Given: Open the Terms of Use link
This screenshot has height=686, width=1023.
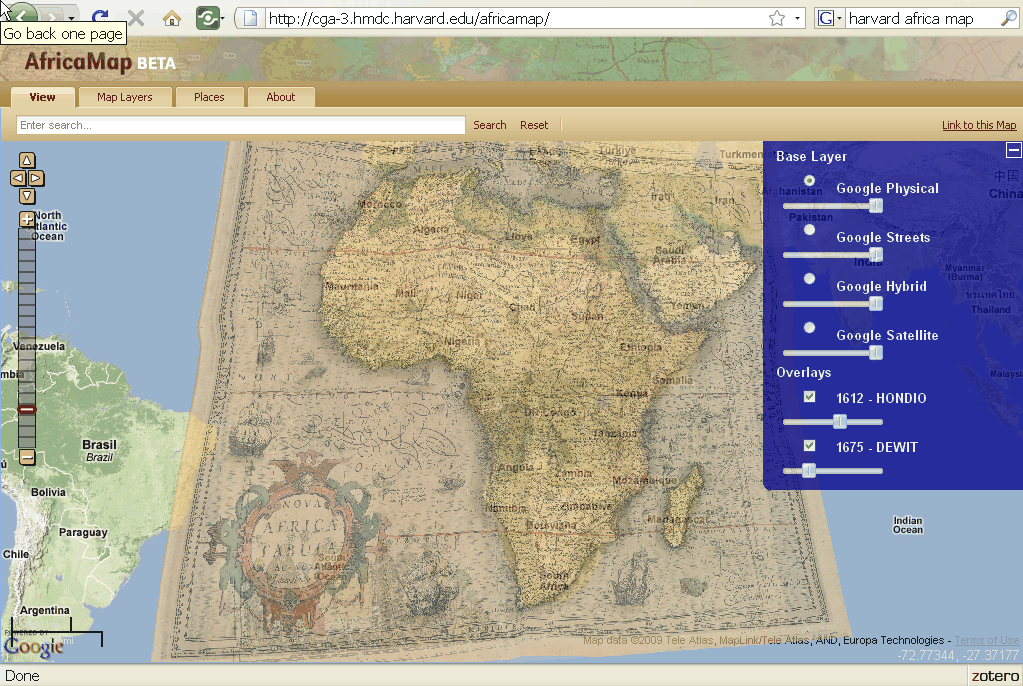Looking at the screenshot, I should pos(986,640).
